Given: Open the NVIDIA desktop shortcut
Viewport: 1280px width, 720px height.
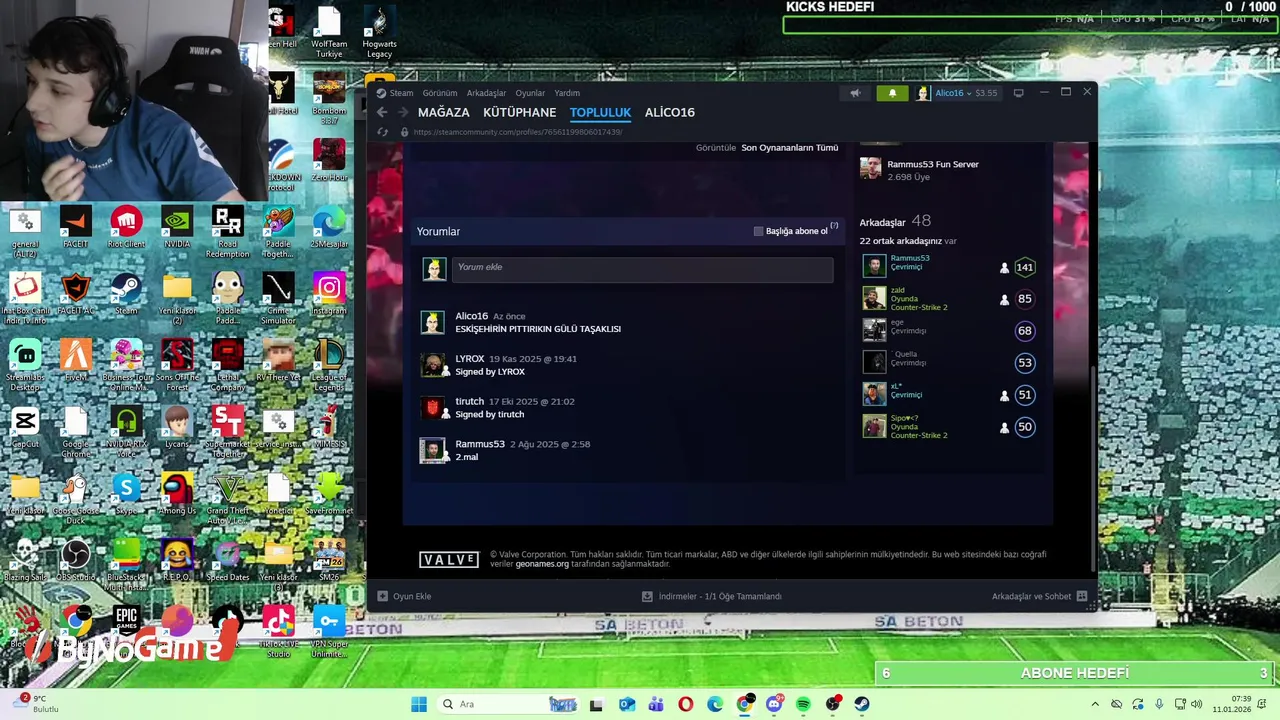Looking at the screenshot, I should point(177,227).
